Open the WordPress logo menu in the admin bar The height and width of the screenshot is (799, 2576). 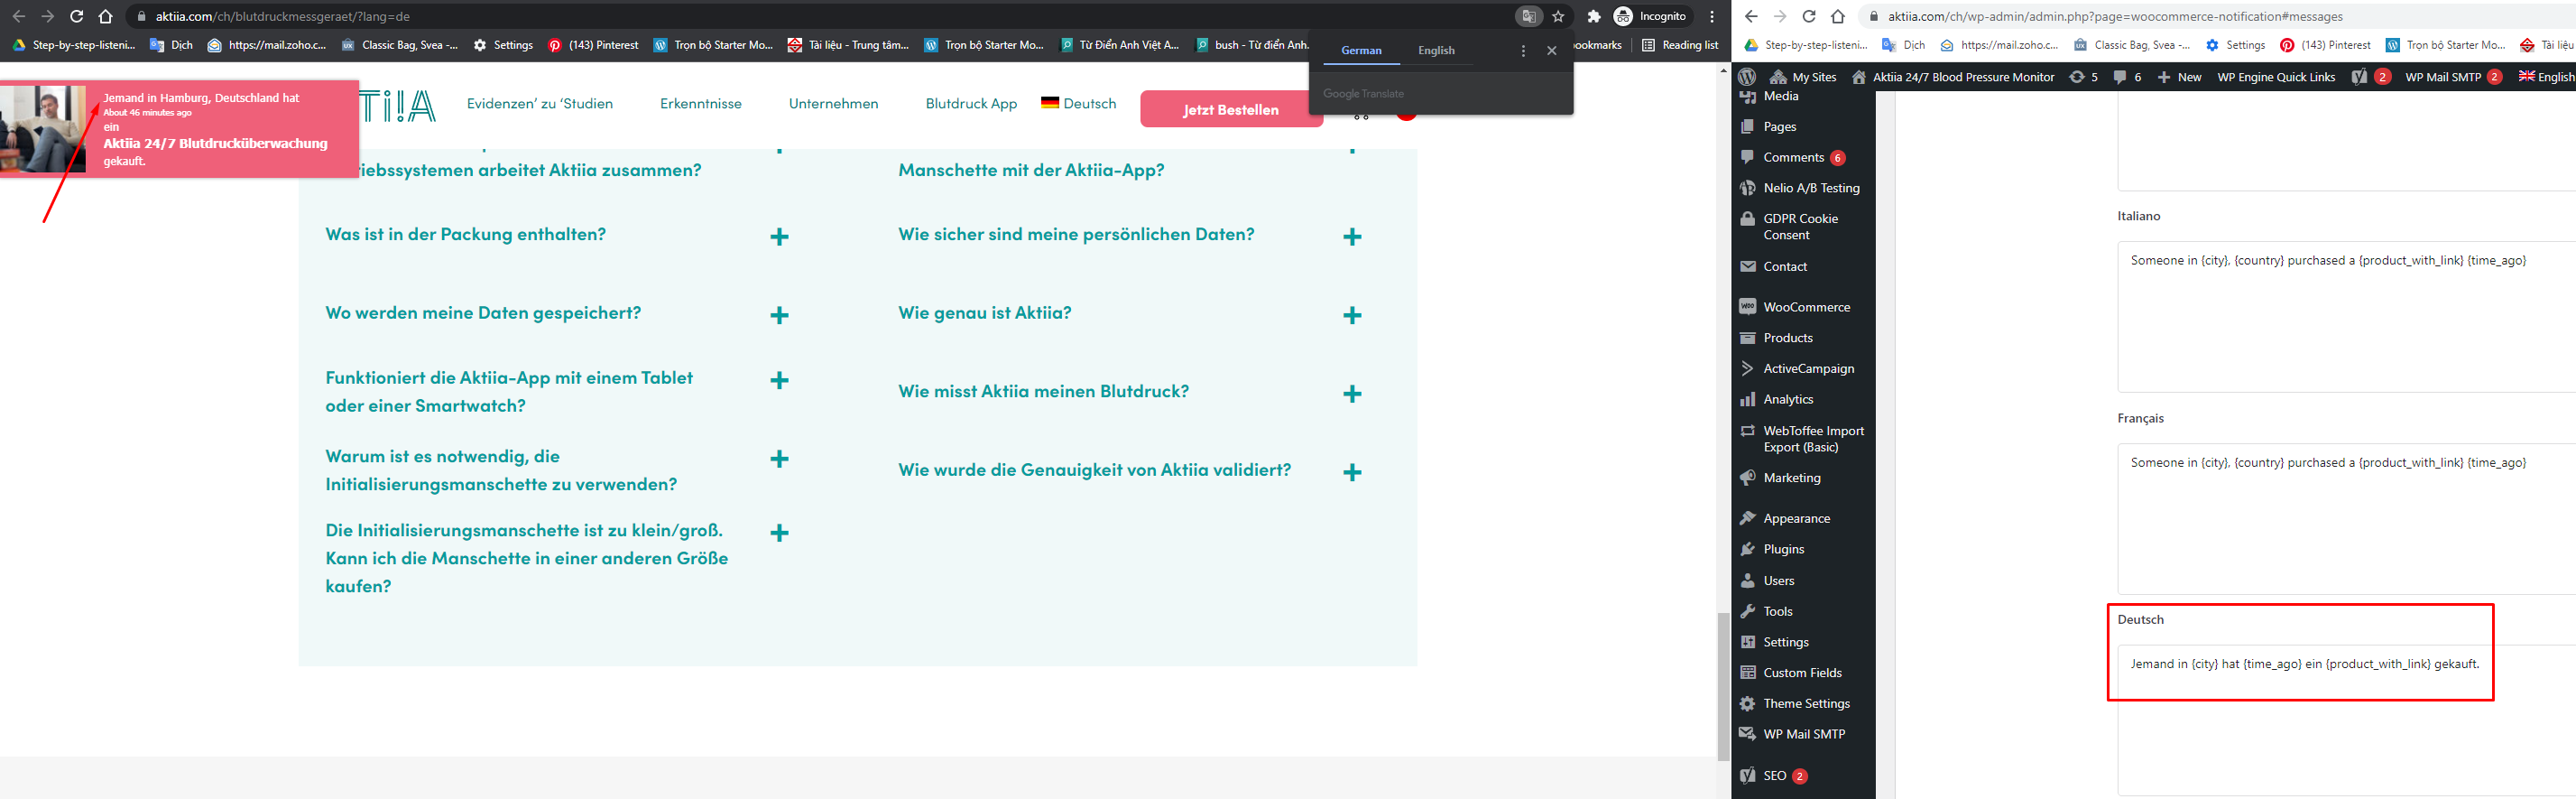1747,77
